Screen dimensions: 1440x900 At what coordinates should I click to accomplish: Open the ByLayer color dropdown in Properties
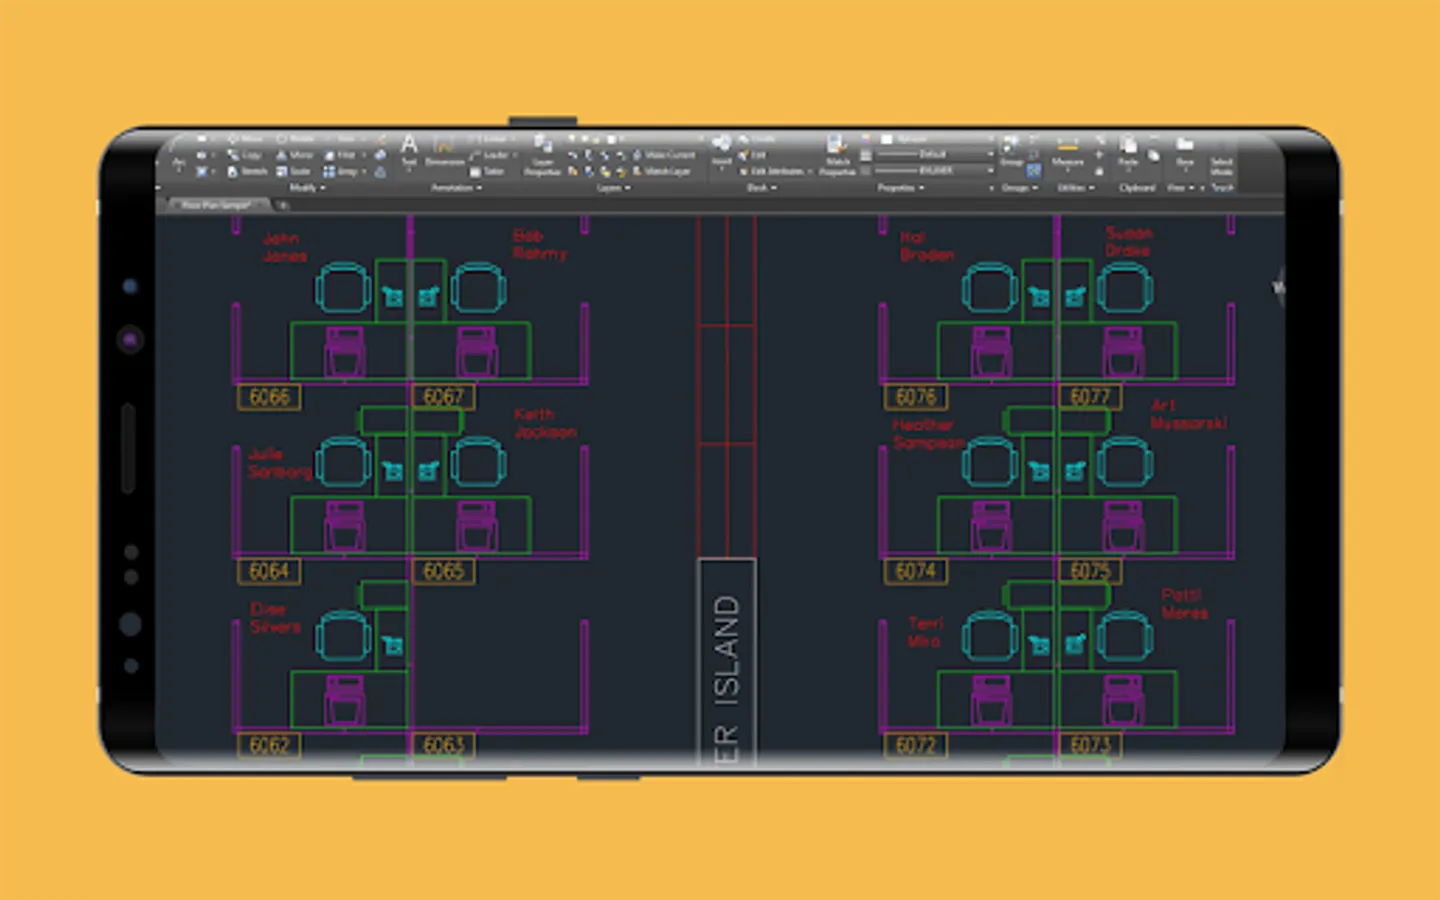pyautogui.click(x=936, y=139)
